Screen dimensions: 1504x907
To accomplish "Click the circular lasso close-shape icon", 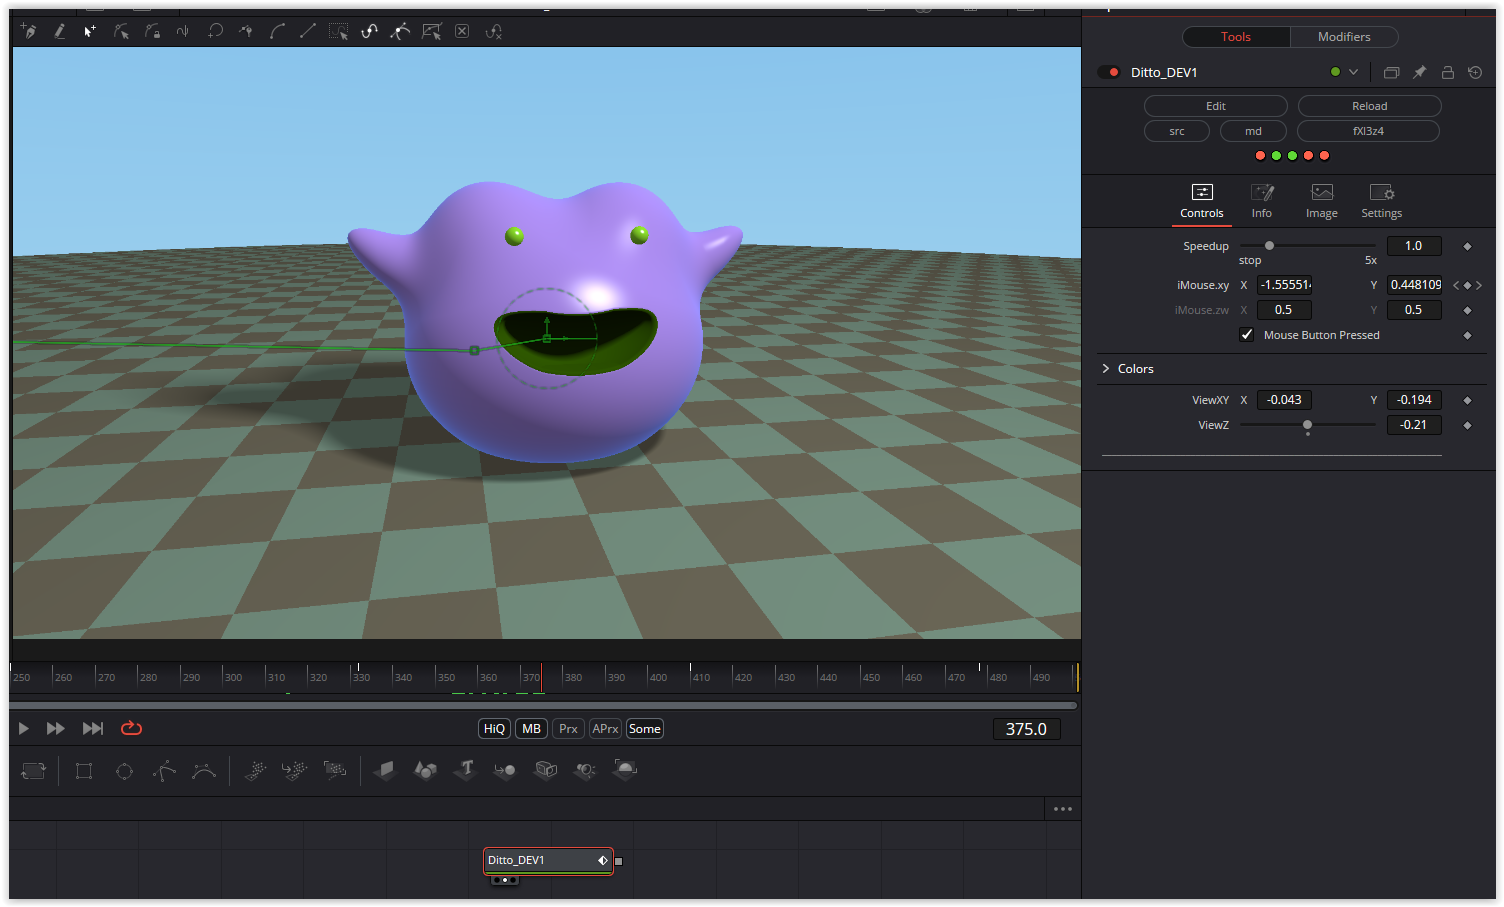I will (x=215, y=32).
